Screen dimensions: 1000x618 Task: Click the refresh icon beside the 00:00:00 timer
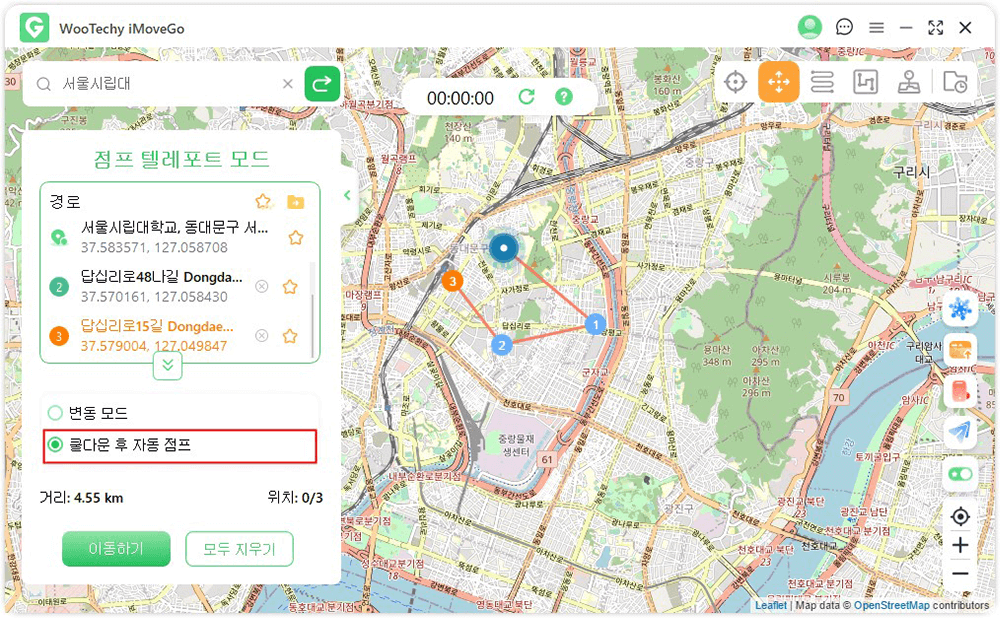pyautogui.click(x=527, y=96)
